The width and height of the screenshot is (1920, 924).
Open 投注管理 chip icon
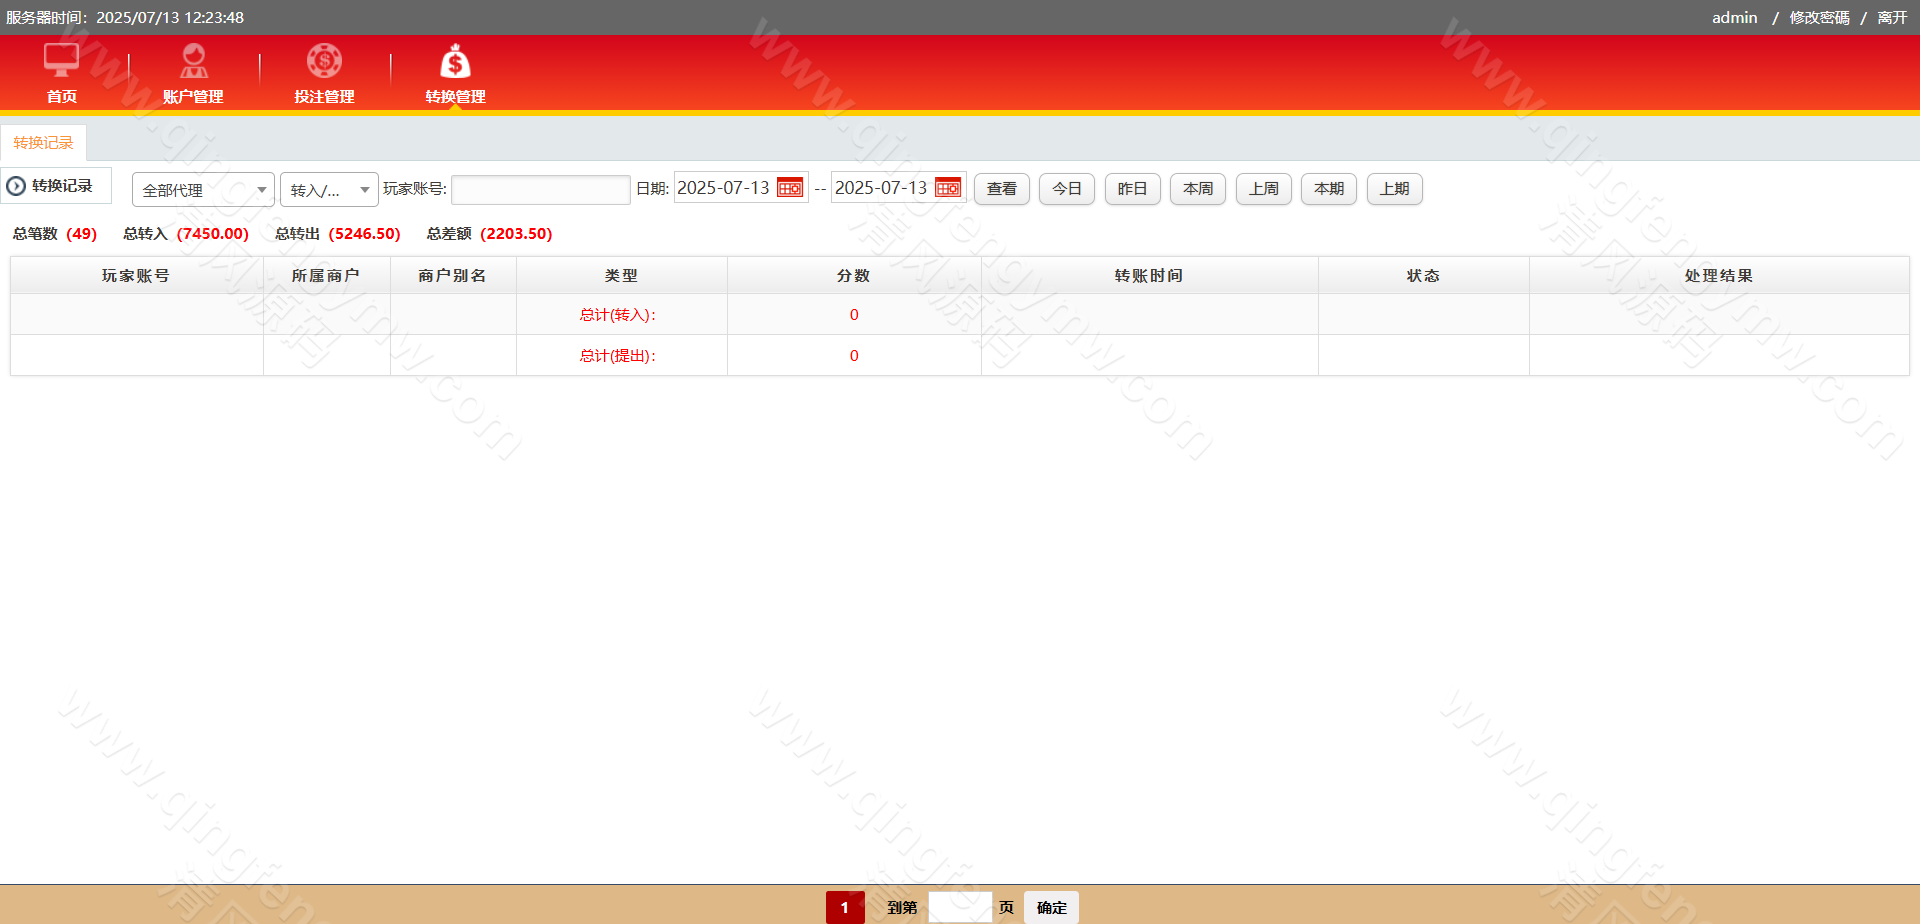(x=324, y=61)
